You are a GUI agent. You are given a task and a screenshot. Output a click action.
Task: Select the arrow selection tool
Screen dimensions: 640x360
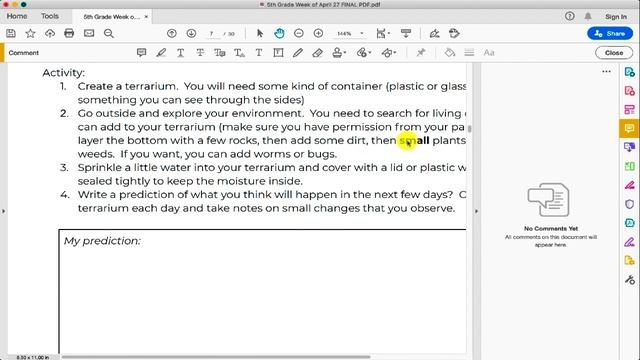(x=260, y=33)
